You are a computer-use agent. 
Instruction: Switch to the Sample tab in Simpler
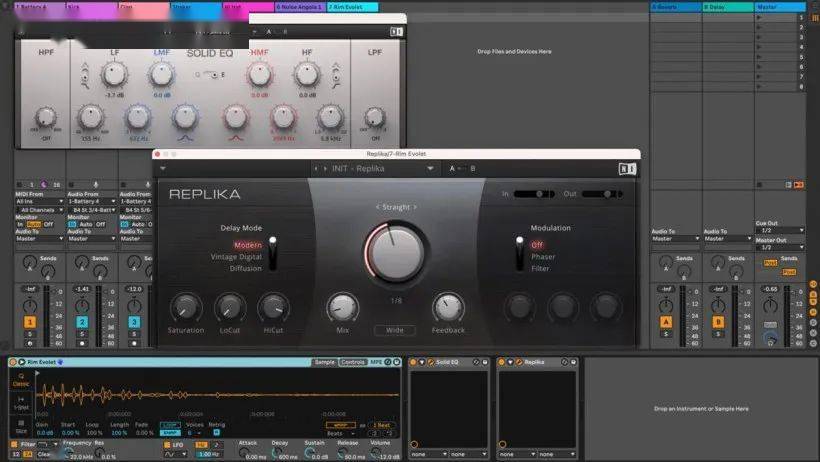click(324, 362)
